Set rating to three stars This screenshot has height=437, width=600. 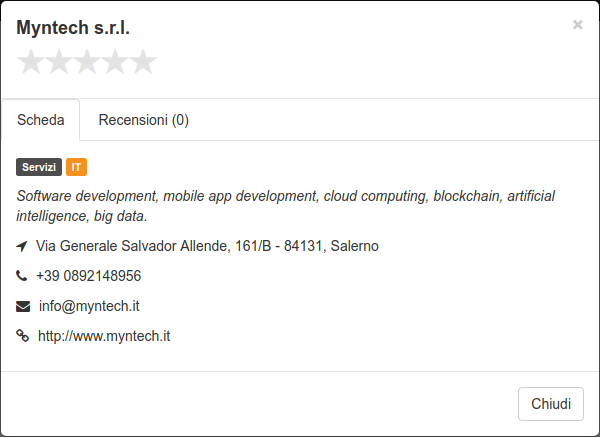[x=87, y=61]
